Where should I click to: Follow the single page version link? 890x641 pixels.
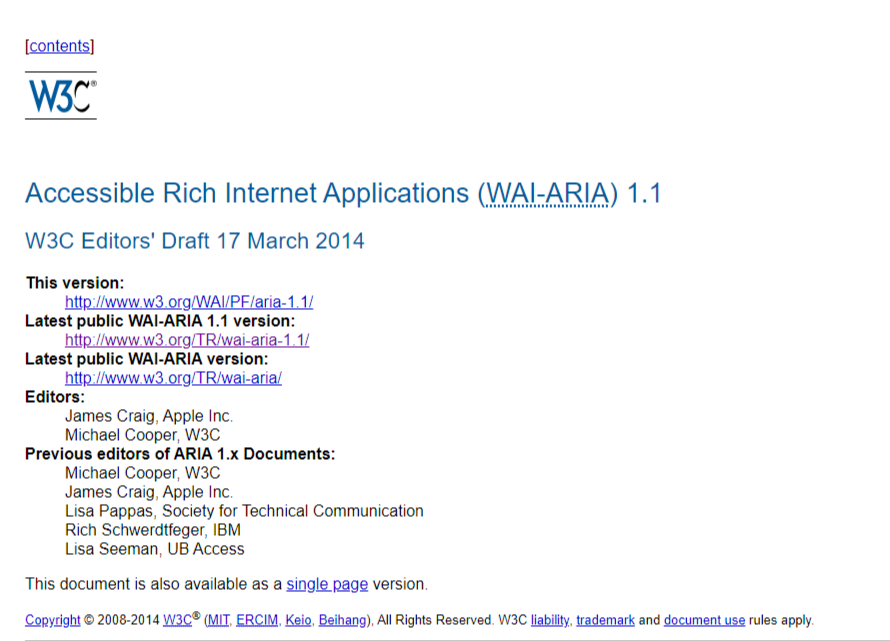(327, 584)
